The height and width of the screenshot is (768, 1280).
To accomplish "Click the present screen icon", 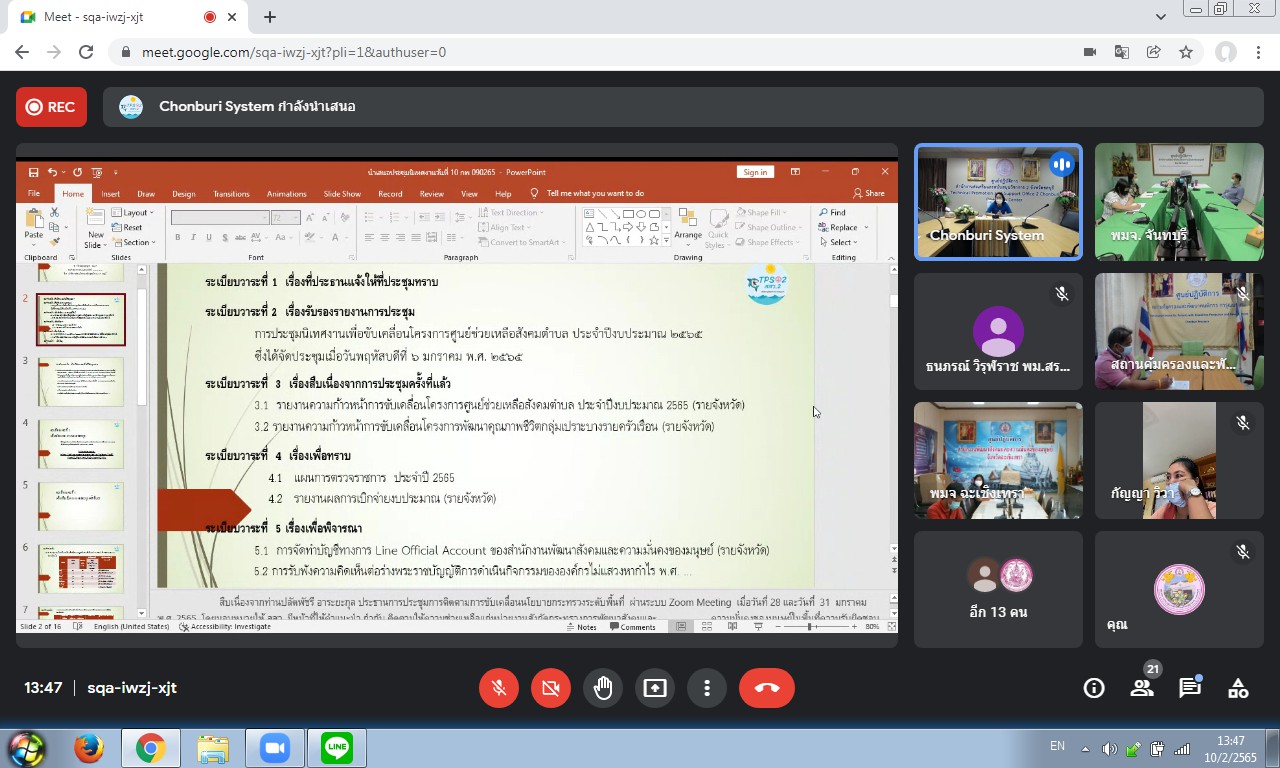I will click(655, 688).
